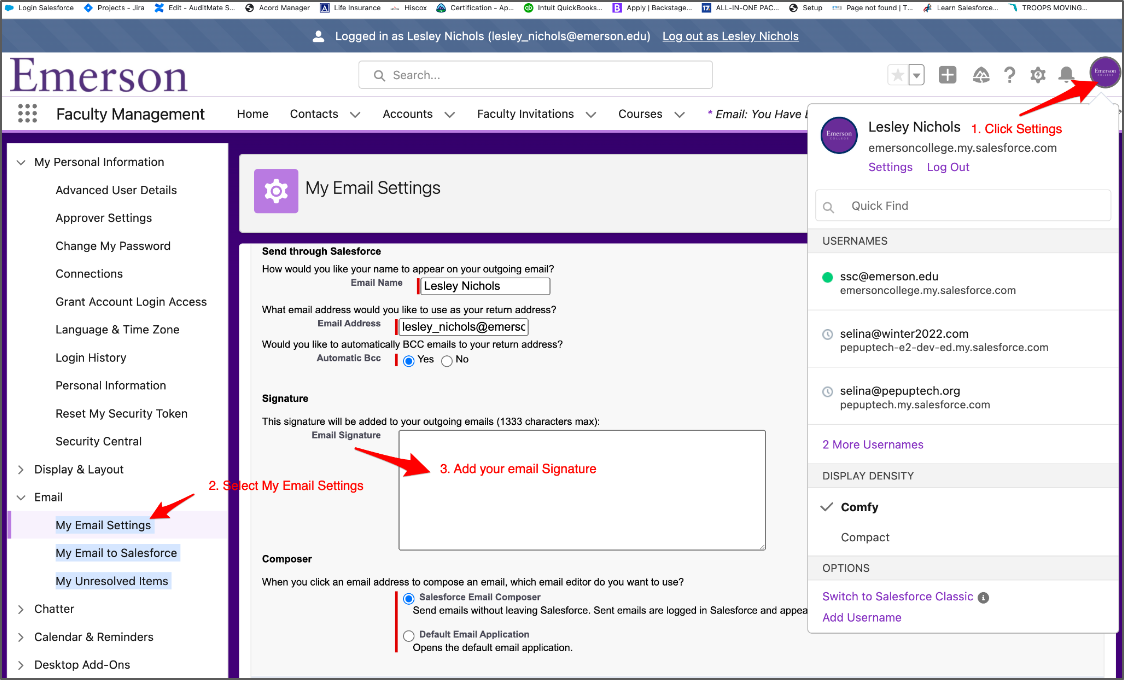The width and height of the screenshot is (1124, 680).
Task: Click the Email Signature text area
Action: tap(582, 490)
